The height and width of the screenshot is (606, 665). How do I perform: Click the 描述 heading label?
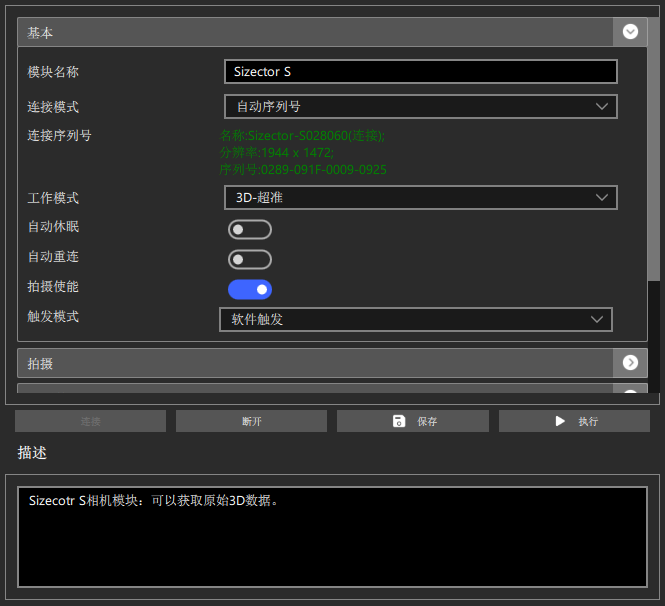point(32,452)
